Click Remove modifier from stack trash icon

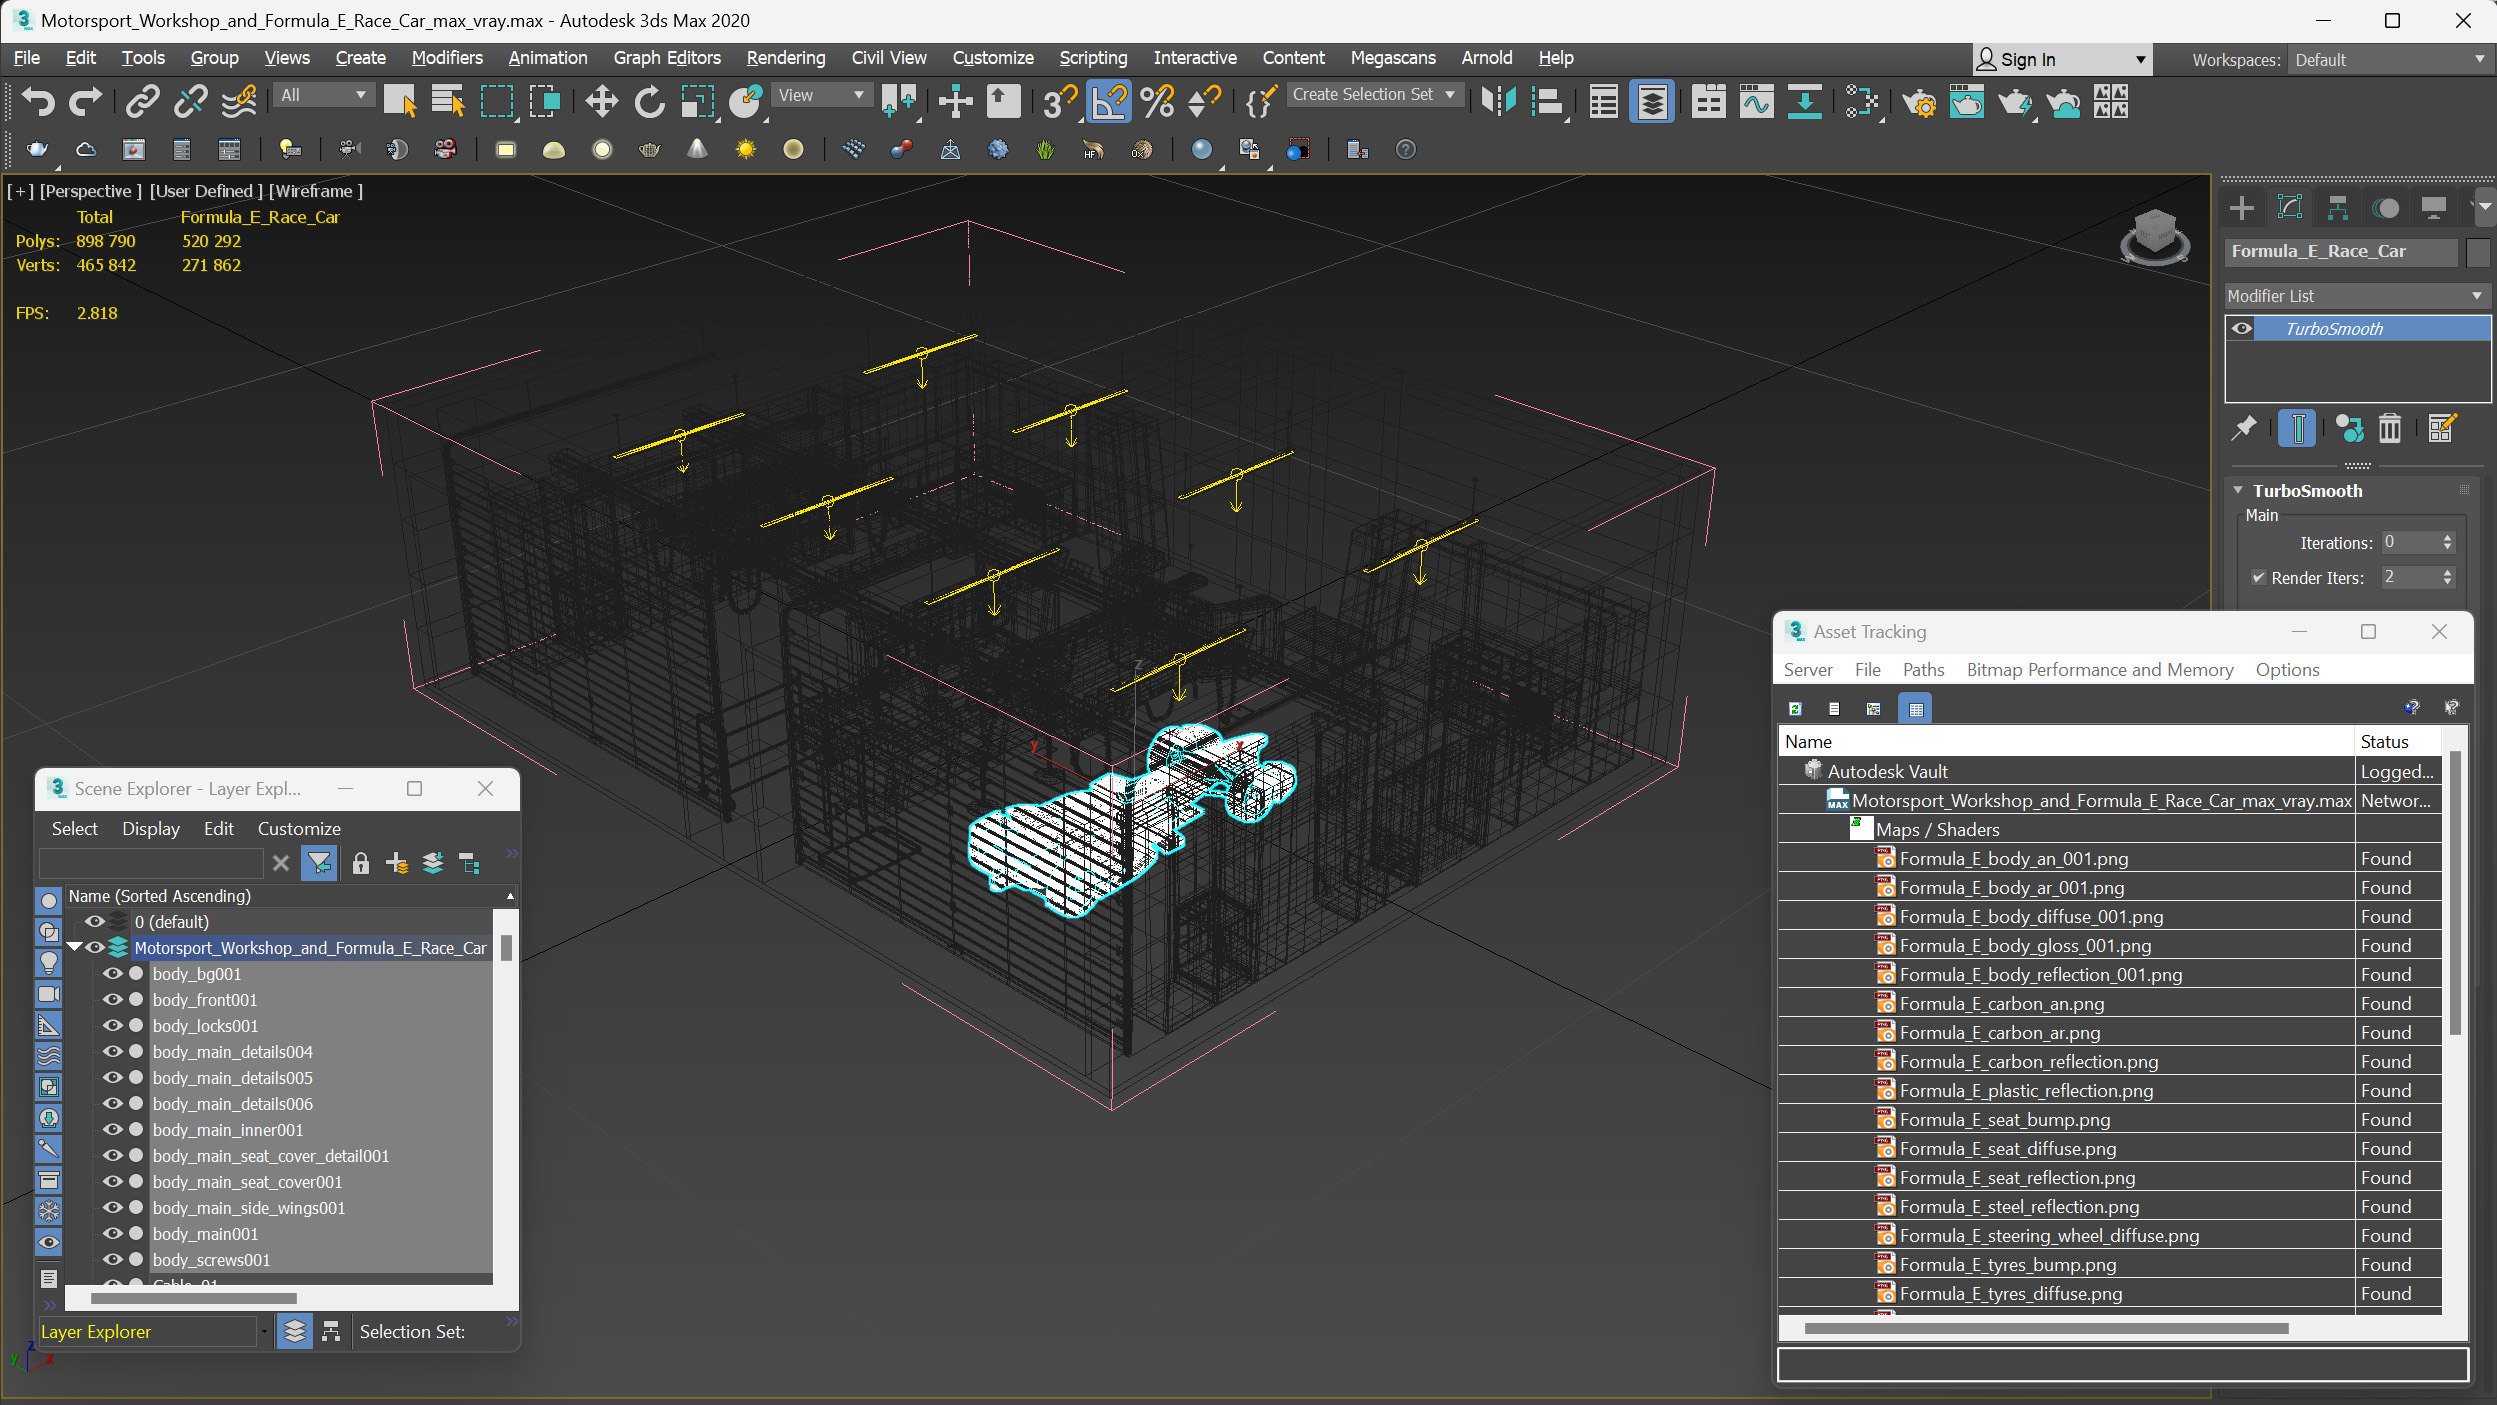click(x=2389, y=428)
